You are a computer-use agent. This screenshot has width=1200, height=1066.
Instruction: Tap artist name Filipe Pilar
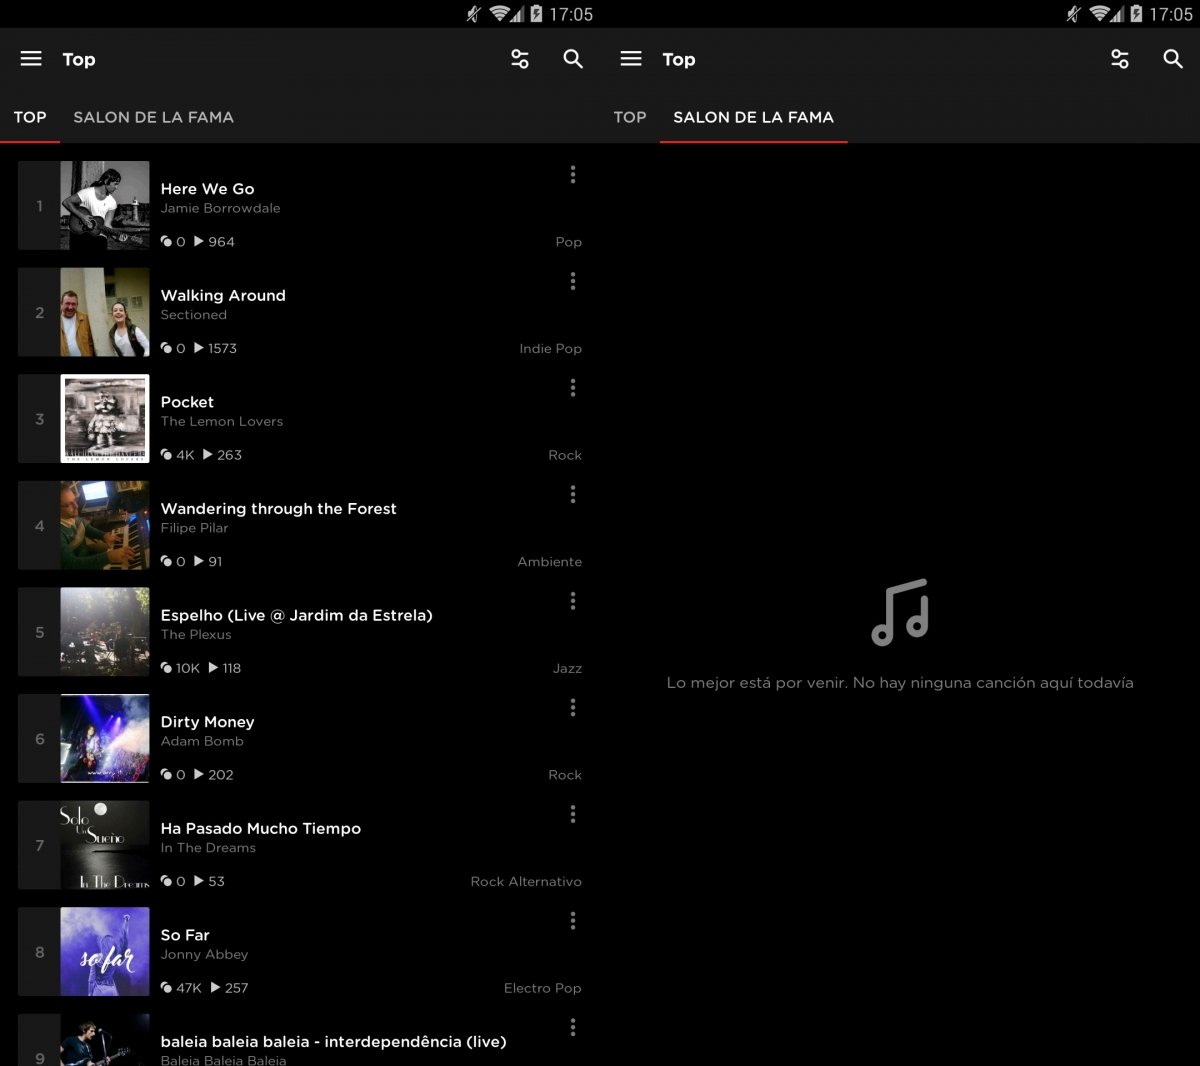pos(195,528)
